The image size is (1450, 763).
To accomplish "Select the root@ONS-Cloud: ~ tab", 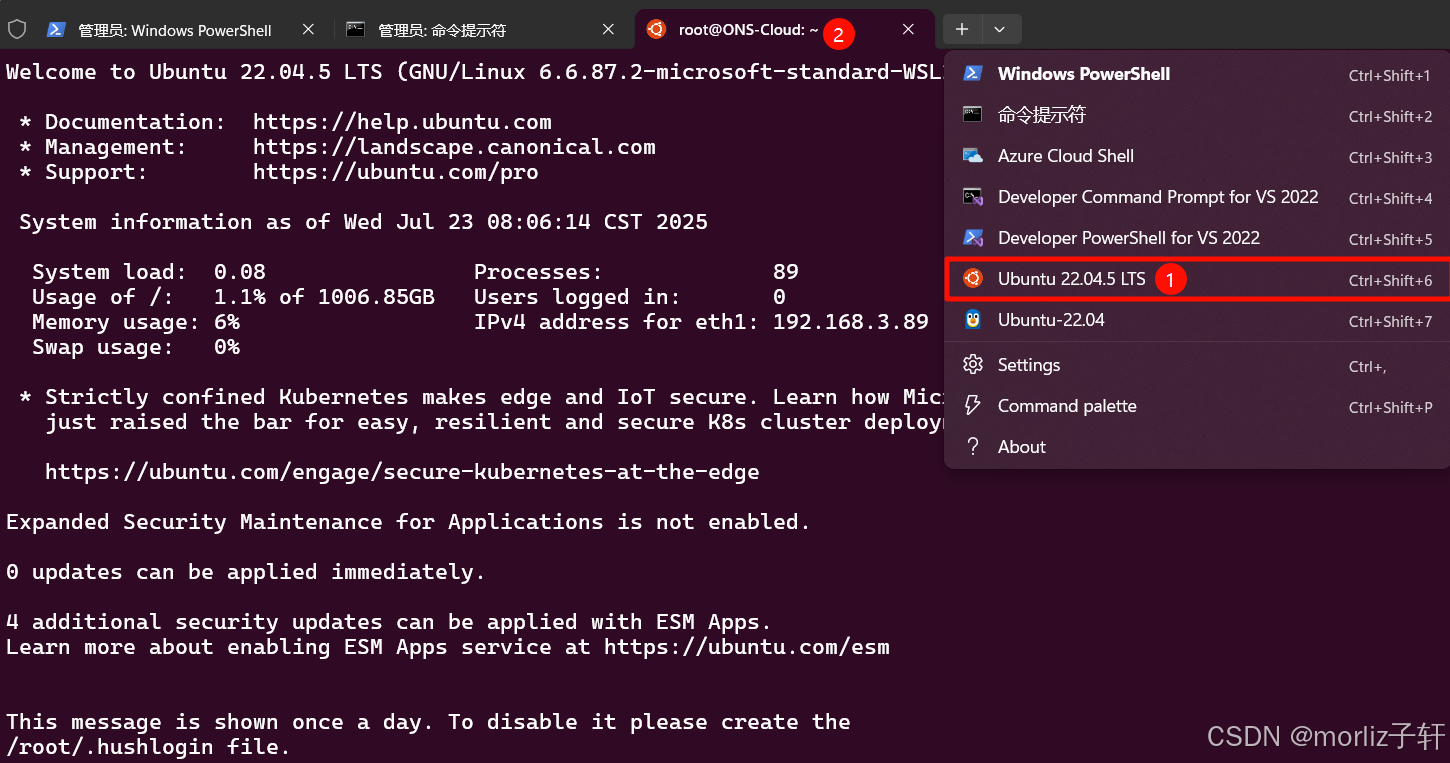I will (x=748, y=30).
